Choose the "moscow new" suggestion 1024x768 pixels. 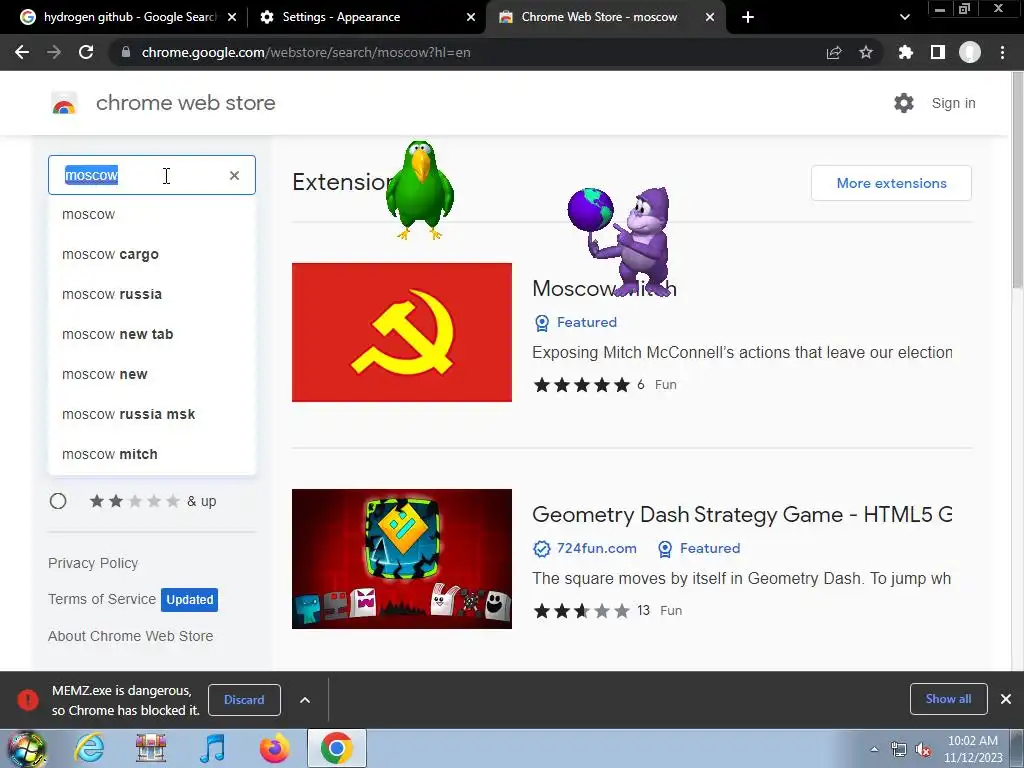(x=152, y=374)
